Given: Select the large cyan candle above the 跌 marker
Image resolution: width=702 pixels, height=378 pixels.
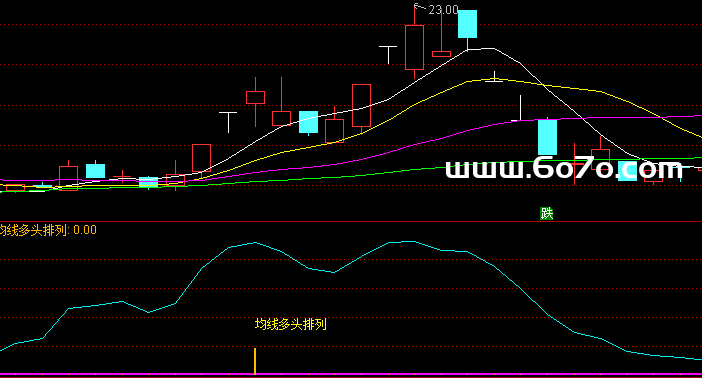Looking at the screenshot, I should [547, 137].
